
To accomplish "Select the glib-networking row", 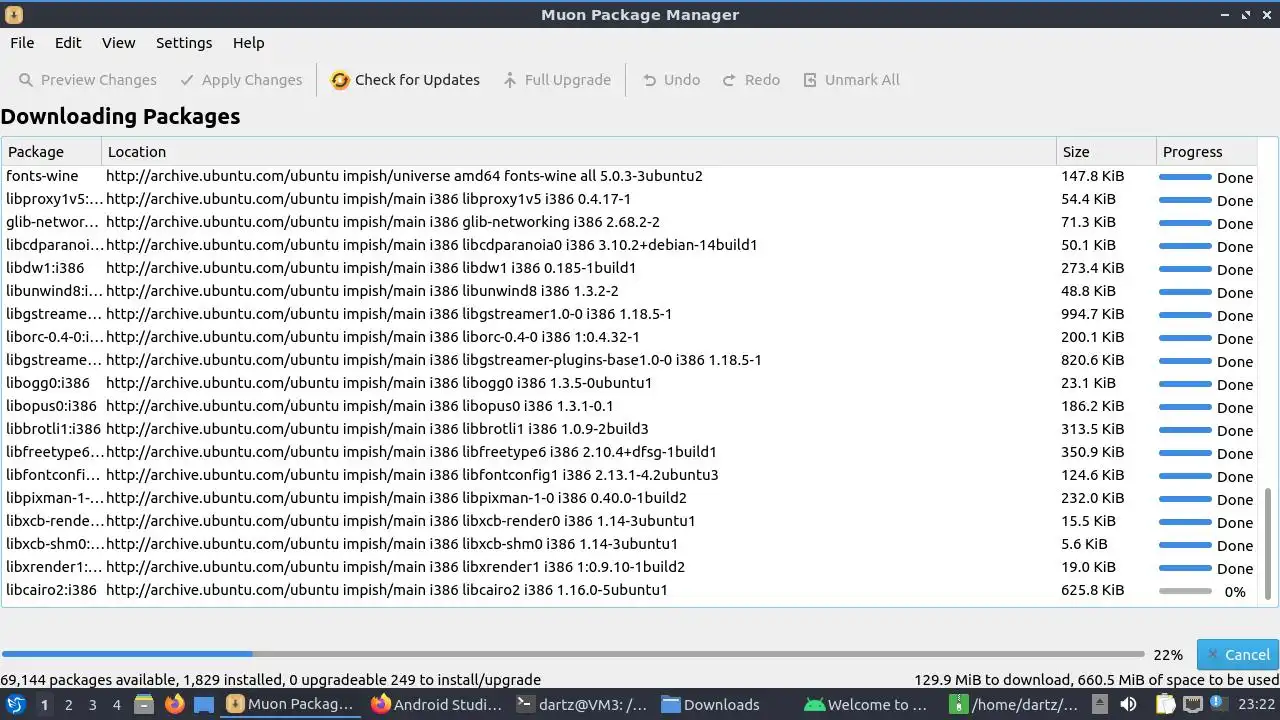I will [x=630, y=222].
